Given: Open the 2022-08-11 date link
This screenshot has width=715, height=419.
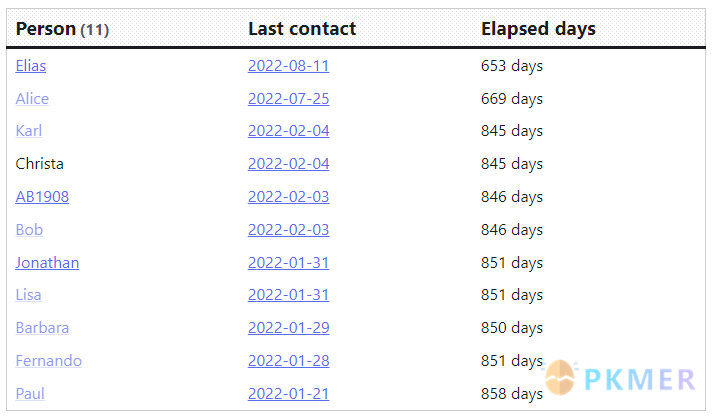Looking at the screenshot, I should click(289, 66).
